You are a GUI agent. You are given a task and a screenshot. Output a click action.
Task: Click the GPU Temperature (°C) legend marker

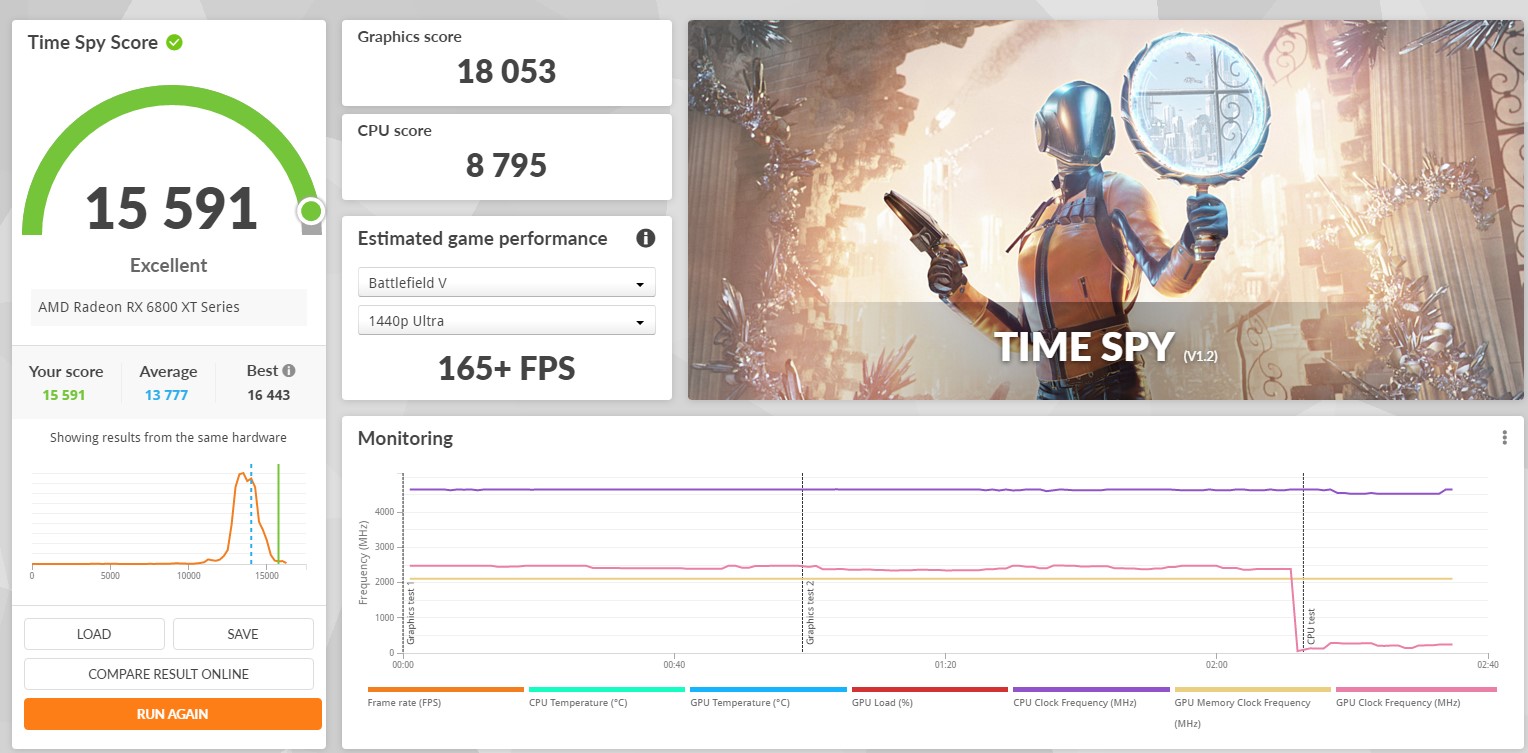767,689
